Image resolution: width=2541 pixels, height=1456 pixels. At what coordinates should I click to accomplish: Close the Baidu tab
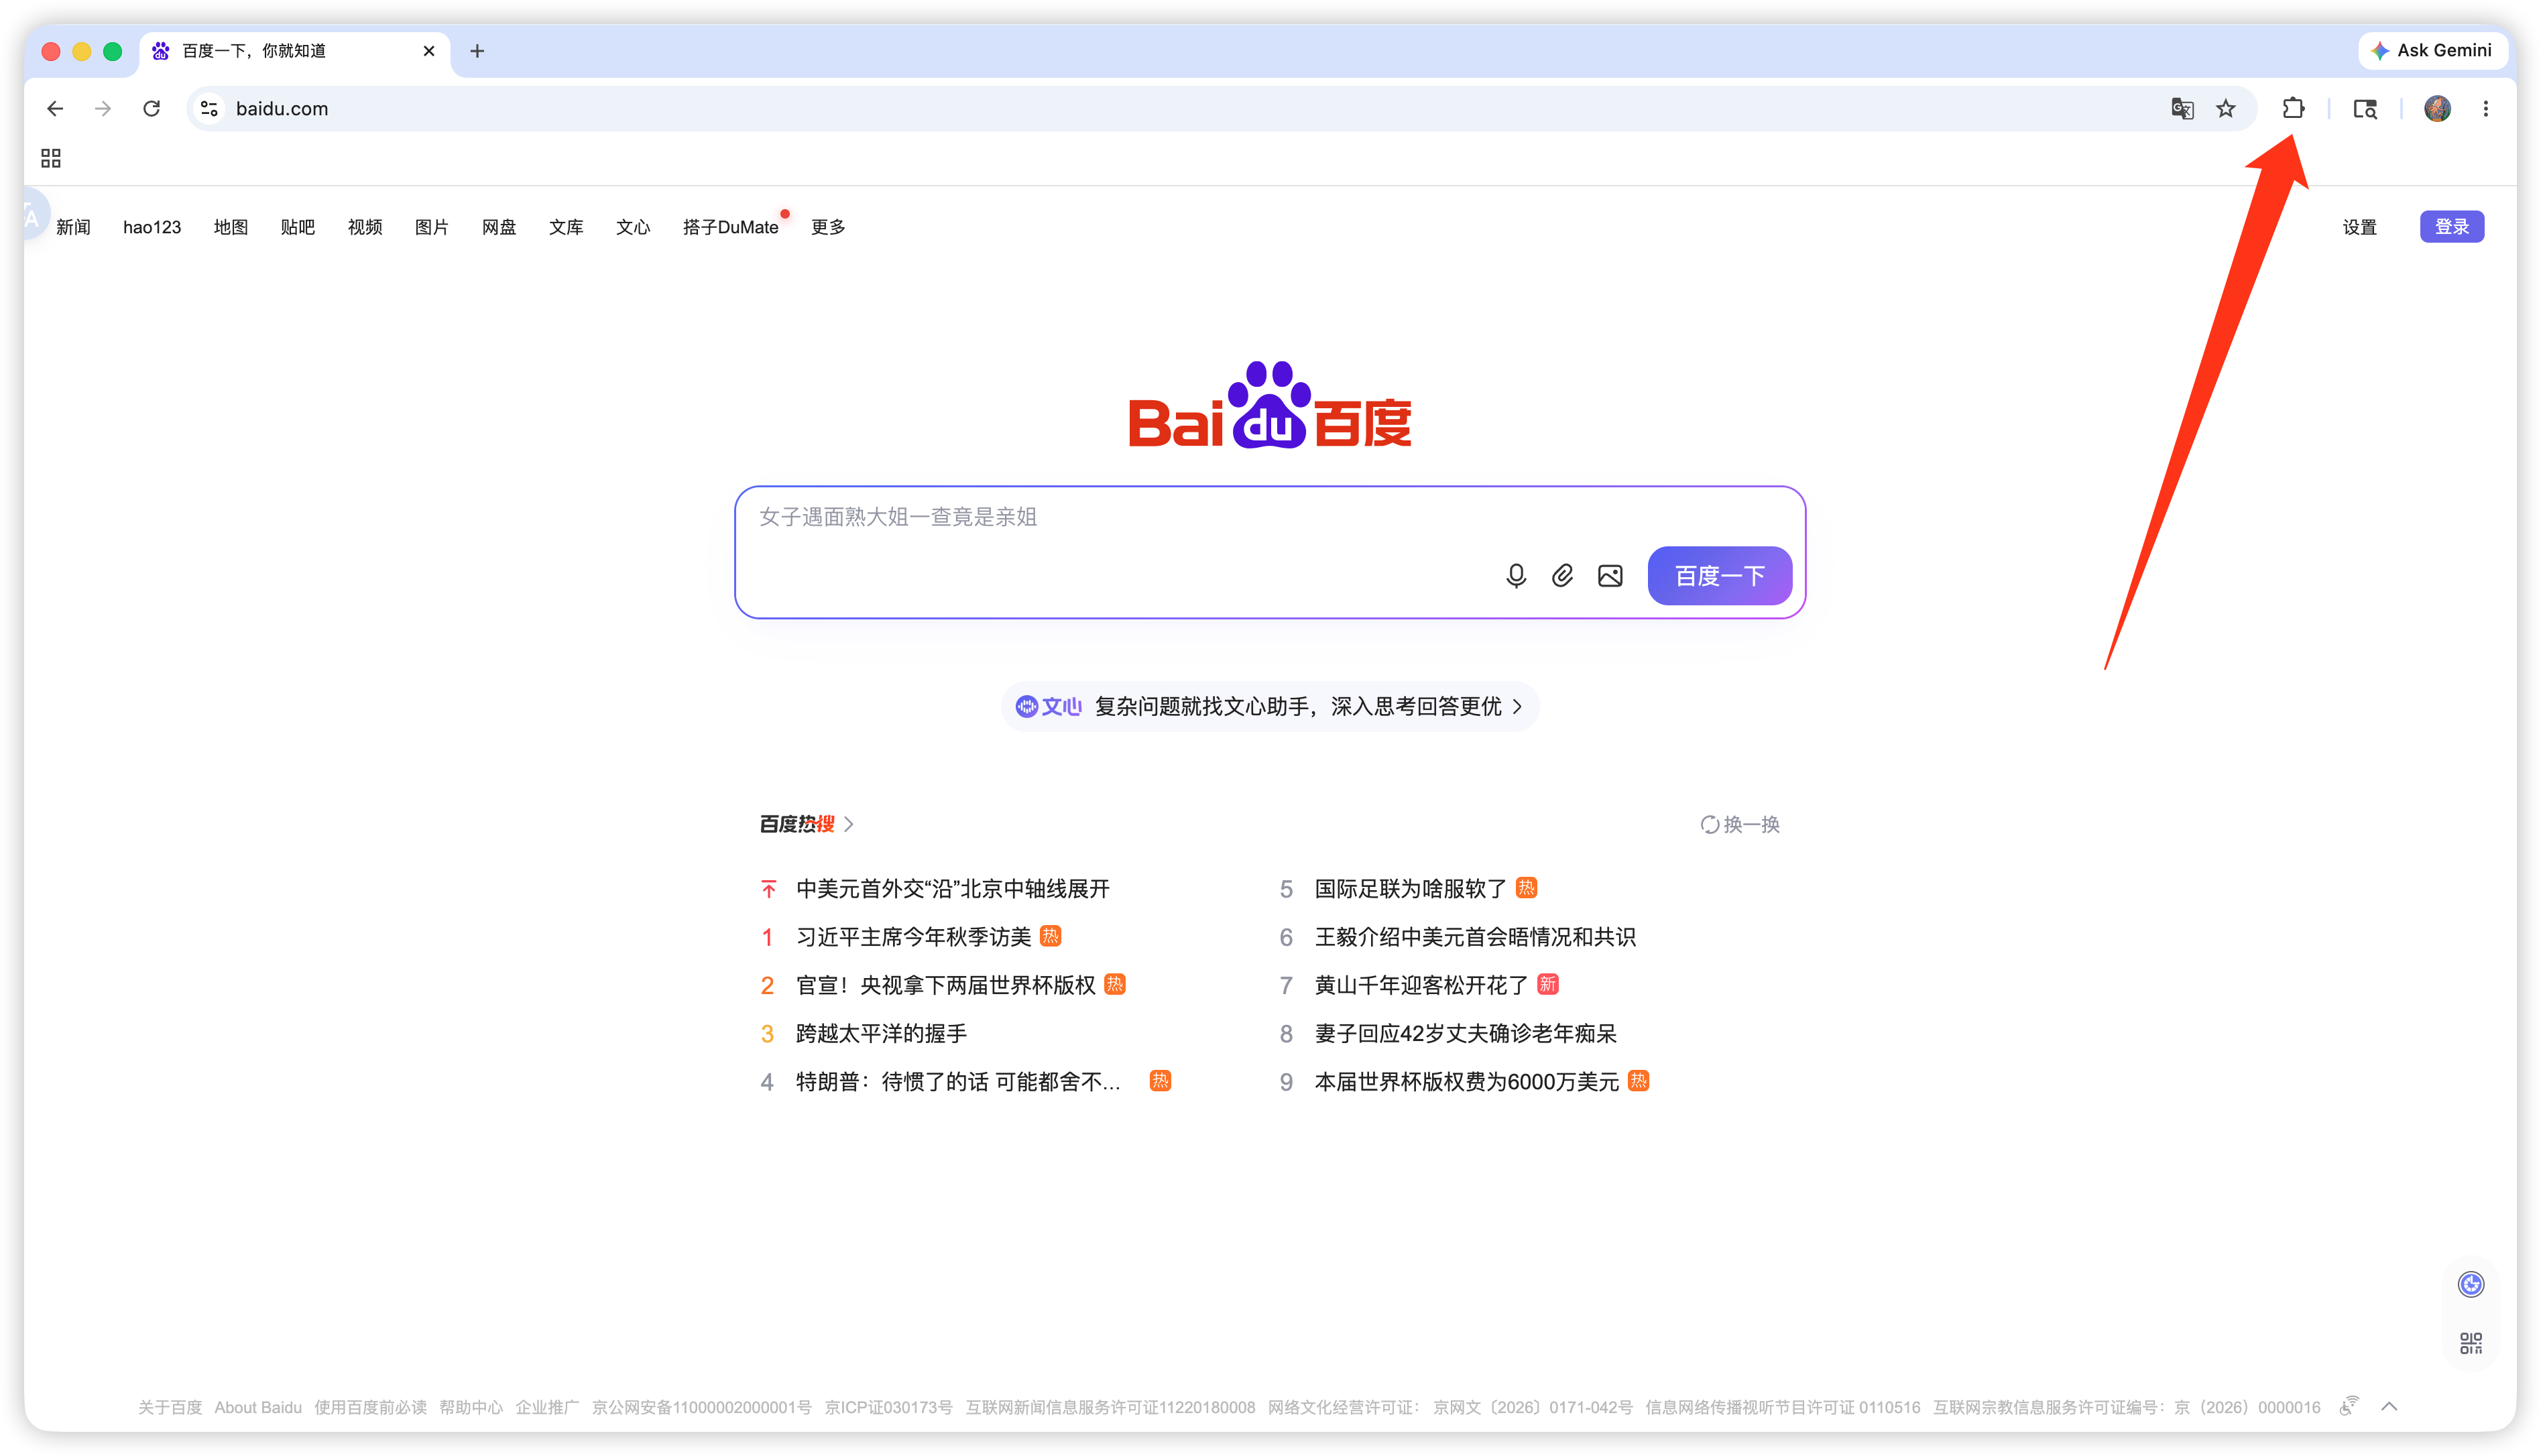click(429, 51)
